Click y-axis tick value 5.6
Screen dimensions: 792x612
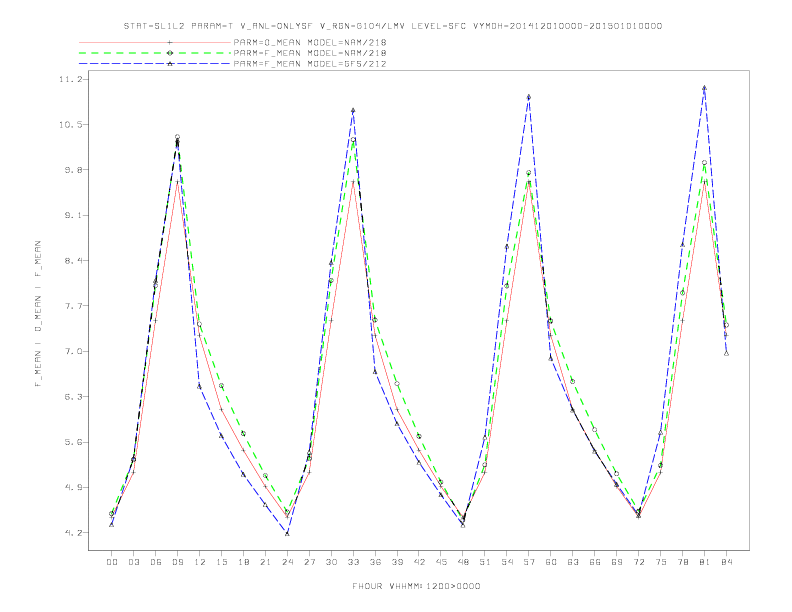(72, 442)
